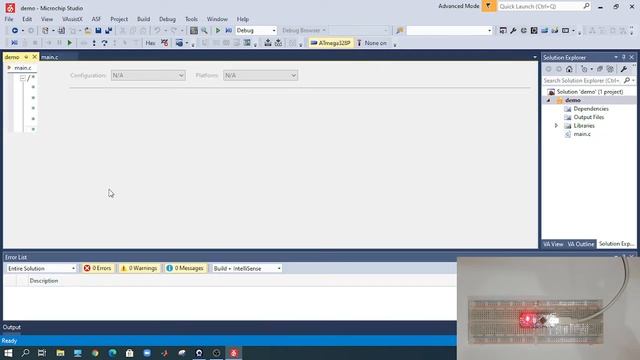Open the Build + IntelliSense dropdown
The image size is (640, 360).
pos(247,269)
